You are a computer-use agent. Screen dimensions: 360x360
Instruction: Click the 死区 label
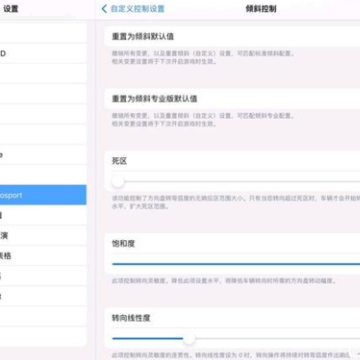(x=119, y=161)
